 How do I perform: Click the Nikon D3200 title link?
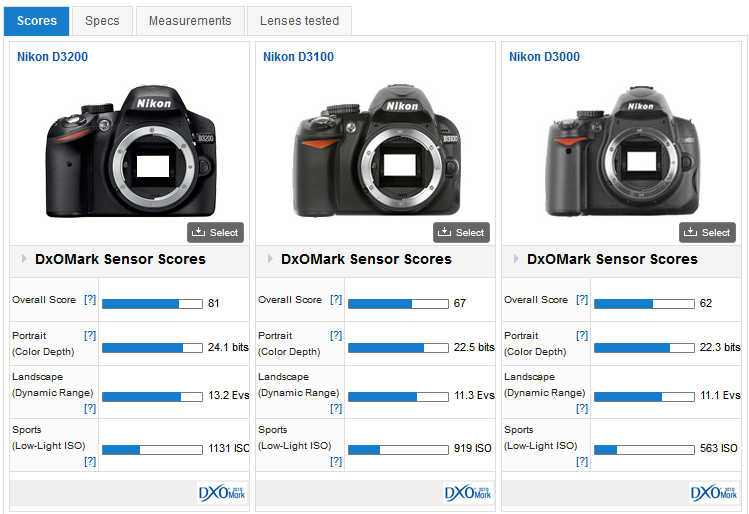tap(52, 57)
